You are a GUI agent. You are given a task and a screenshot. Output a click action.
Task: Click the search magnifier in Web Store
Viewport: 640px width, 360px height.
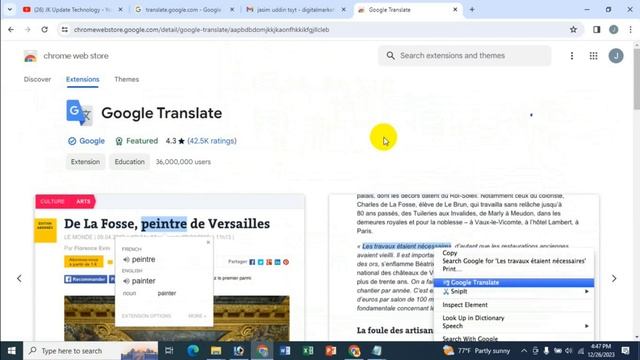pos(391,56)
